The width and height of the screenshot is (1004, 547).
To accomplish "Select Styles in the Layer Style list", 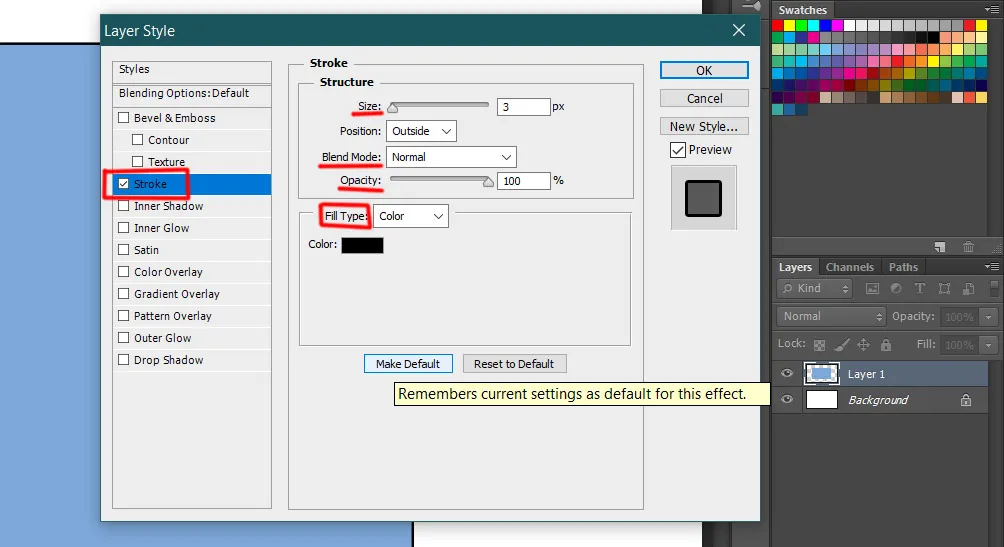I will tap(192, 70).
